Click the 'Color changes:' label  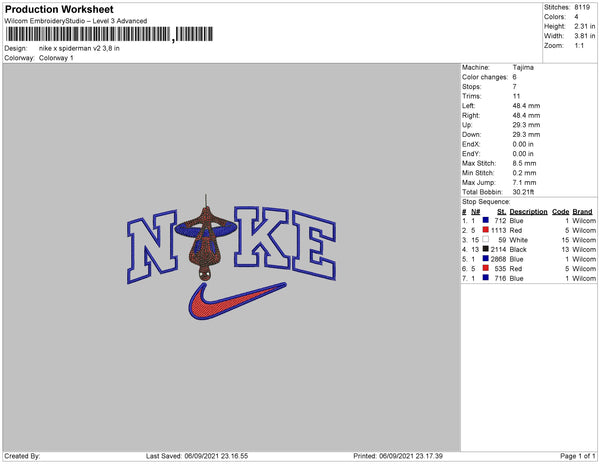pos(485,77)
